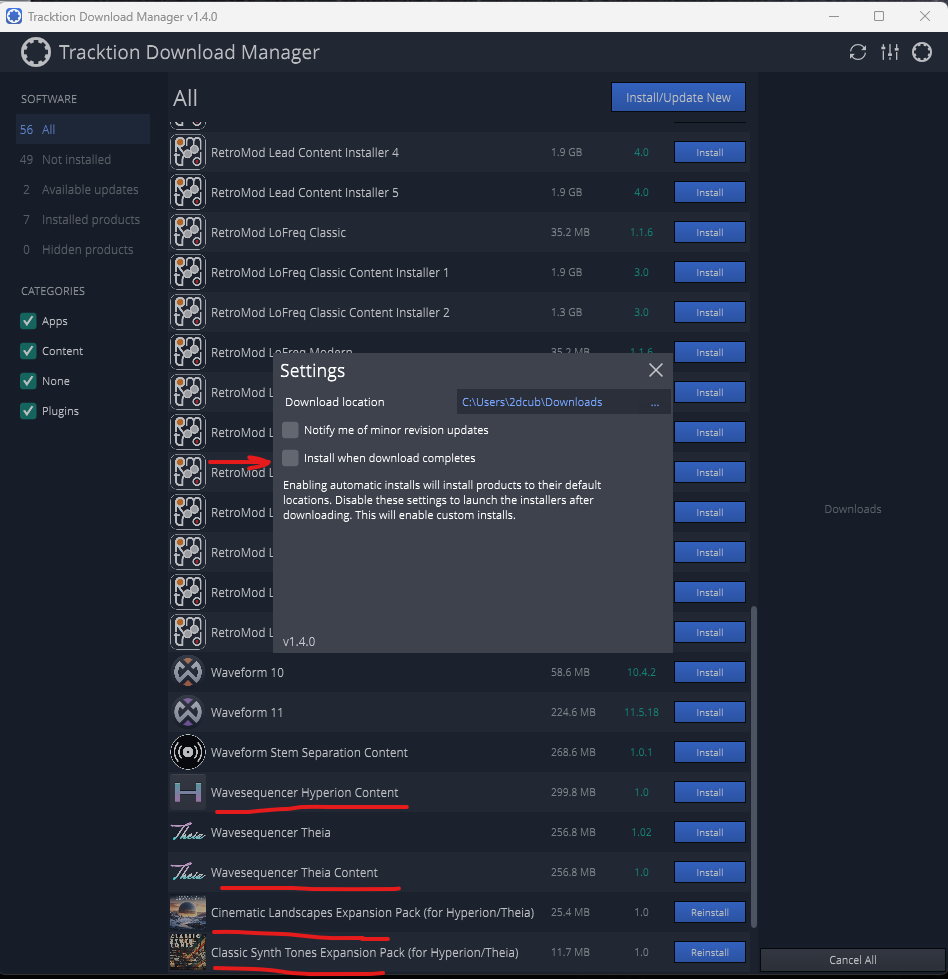The height and width of the screenshot is (979, 948).
Task: Install Wavesequencer Theia Content
Action: pyautogui.click(x=709, y=872)
